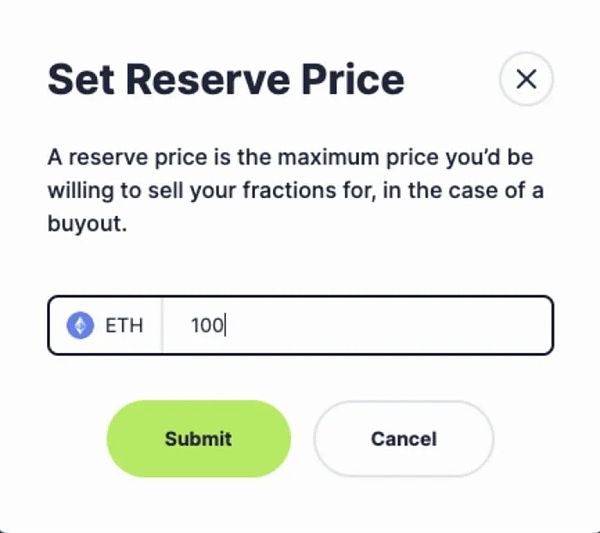Select the ETH currency selector segment
Viewport: 600px width, 533px height.
click(x=105, y=325)
